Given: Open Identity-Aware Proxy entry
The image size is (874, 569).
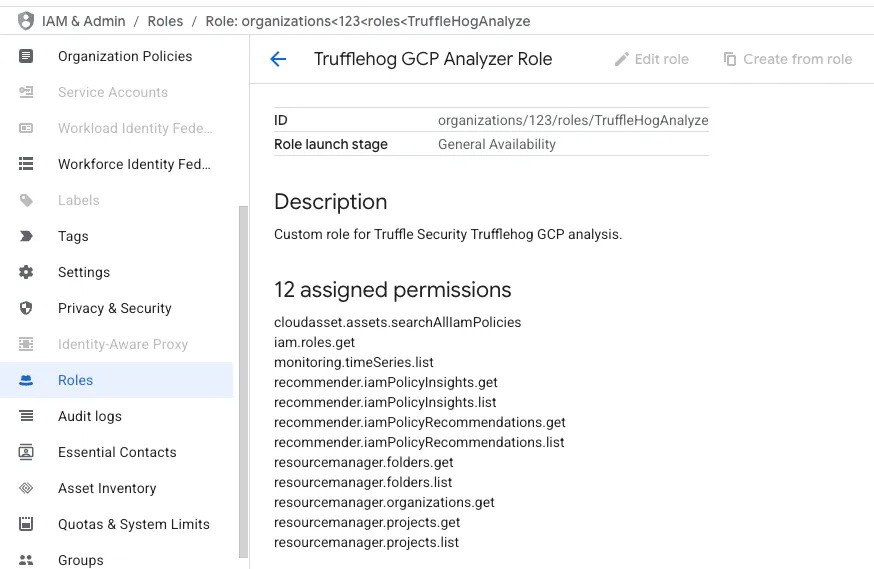Looking at the screenshot, I should tap(123, 344).
